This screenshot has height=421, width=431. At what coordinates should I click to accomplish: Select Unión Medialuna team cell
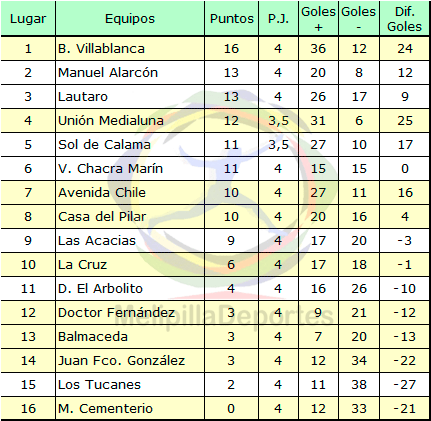(130, 121)
